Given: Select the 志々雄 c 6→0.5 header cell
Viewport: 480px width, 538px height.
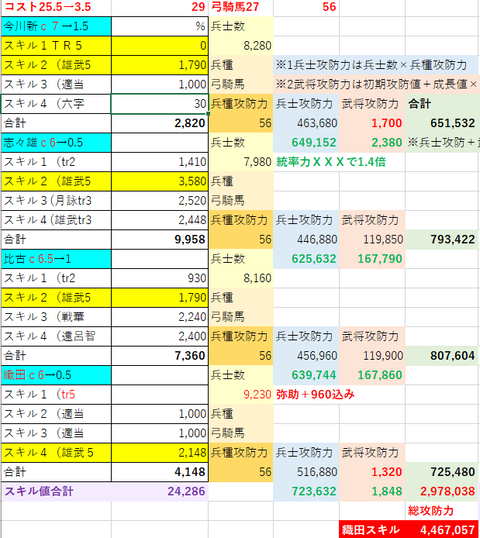Looking at the screenshot, I should click(x=56, y=142).
